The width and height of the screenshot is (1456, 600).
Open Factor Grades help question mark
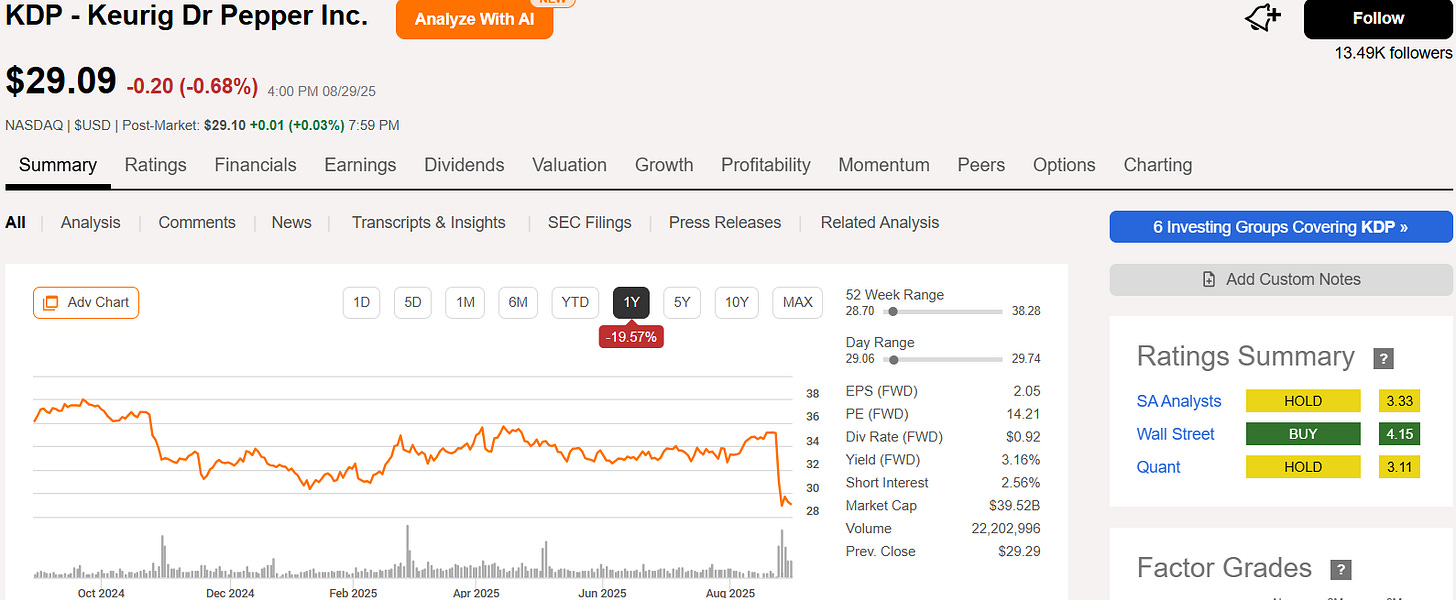pyautogui.click(x=1341, y=569)
